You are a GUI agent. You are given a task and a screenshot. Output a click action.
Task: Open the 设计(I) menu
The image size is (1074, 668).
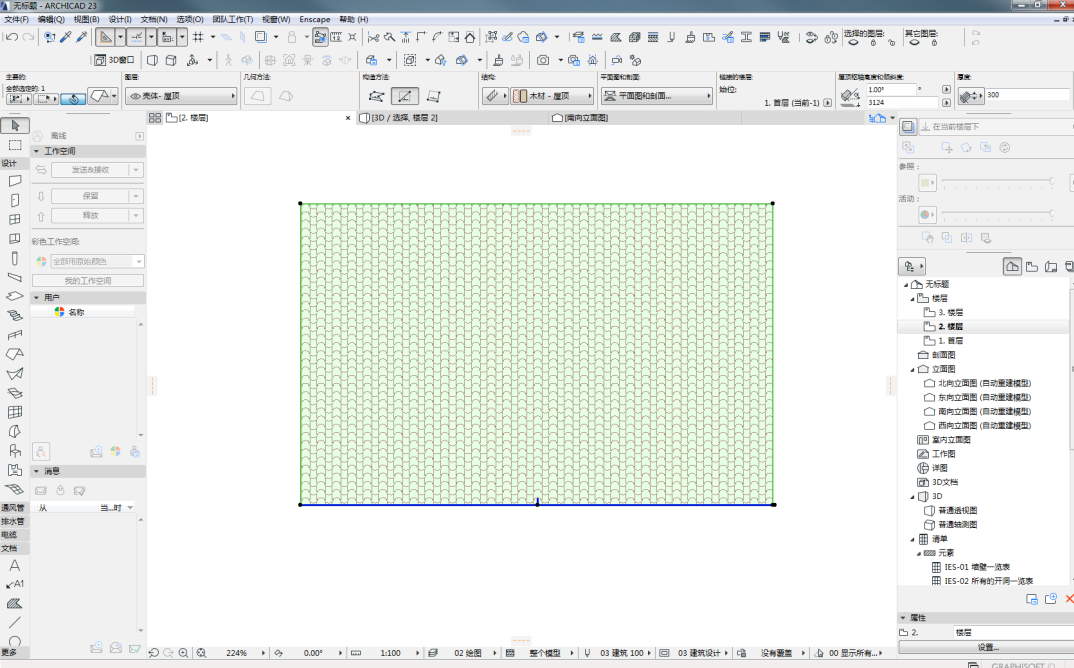pos(120,19)
